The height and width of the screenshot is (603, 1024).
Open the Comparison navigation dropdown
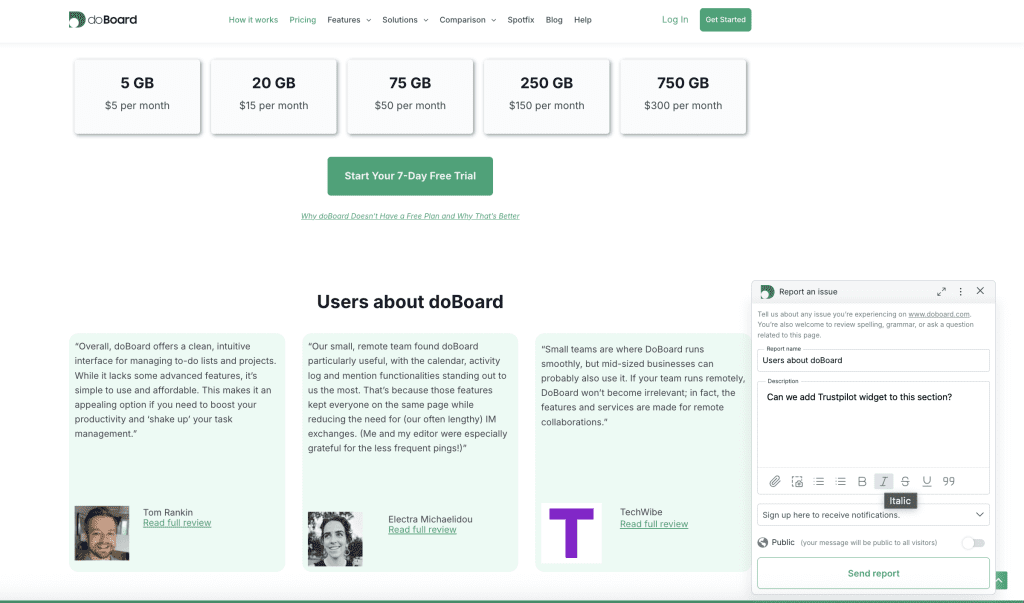467,20
